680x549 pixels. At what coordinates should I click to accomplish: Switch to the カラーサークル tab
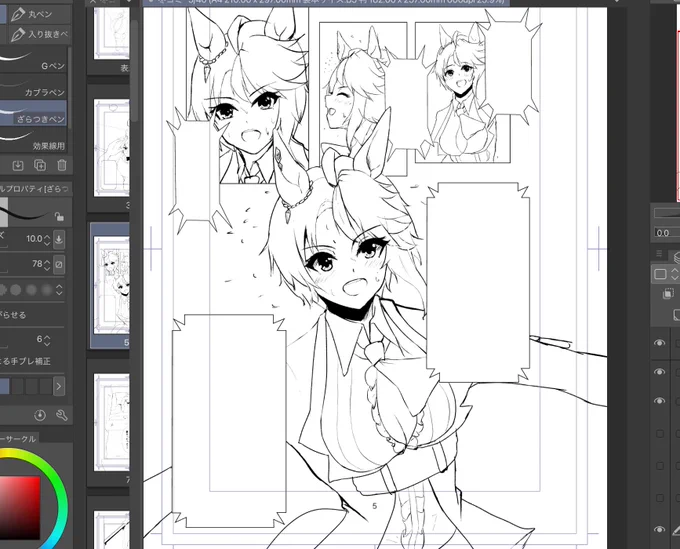[x=18, y=439]
